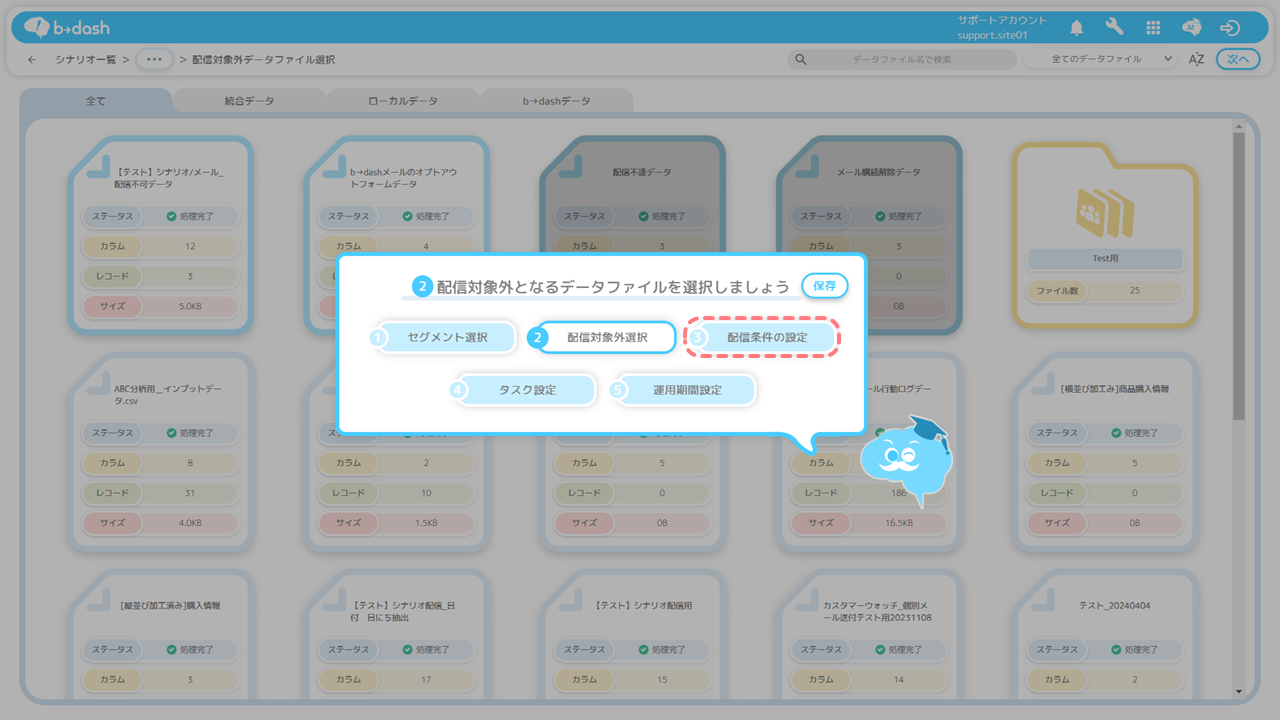The height and width of the screenshot is (720, 1280).
Task: Select step 5 運用期間設定
Action: [x=683, y=390]
